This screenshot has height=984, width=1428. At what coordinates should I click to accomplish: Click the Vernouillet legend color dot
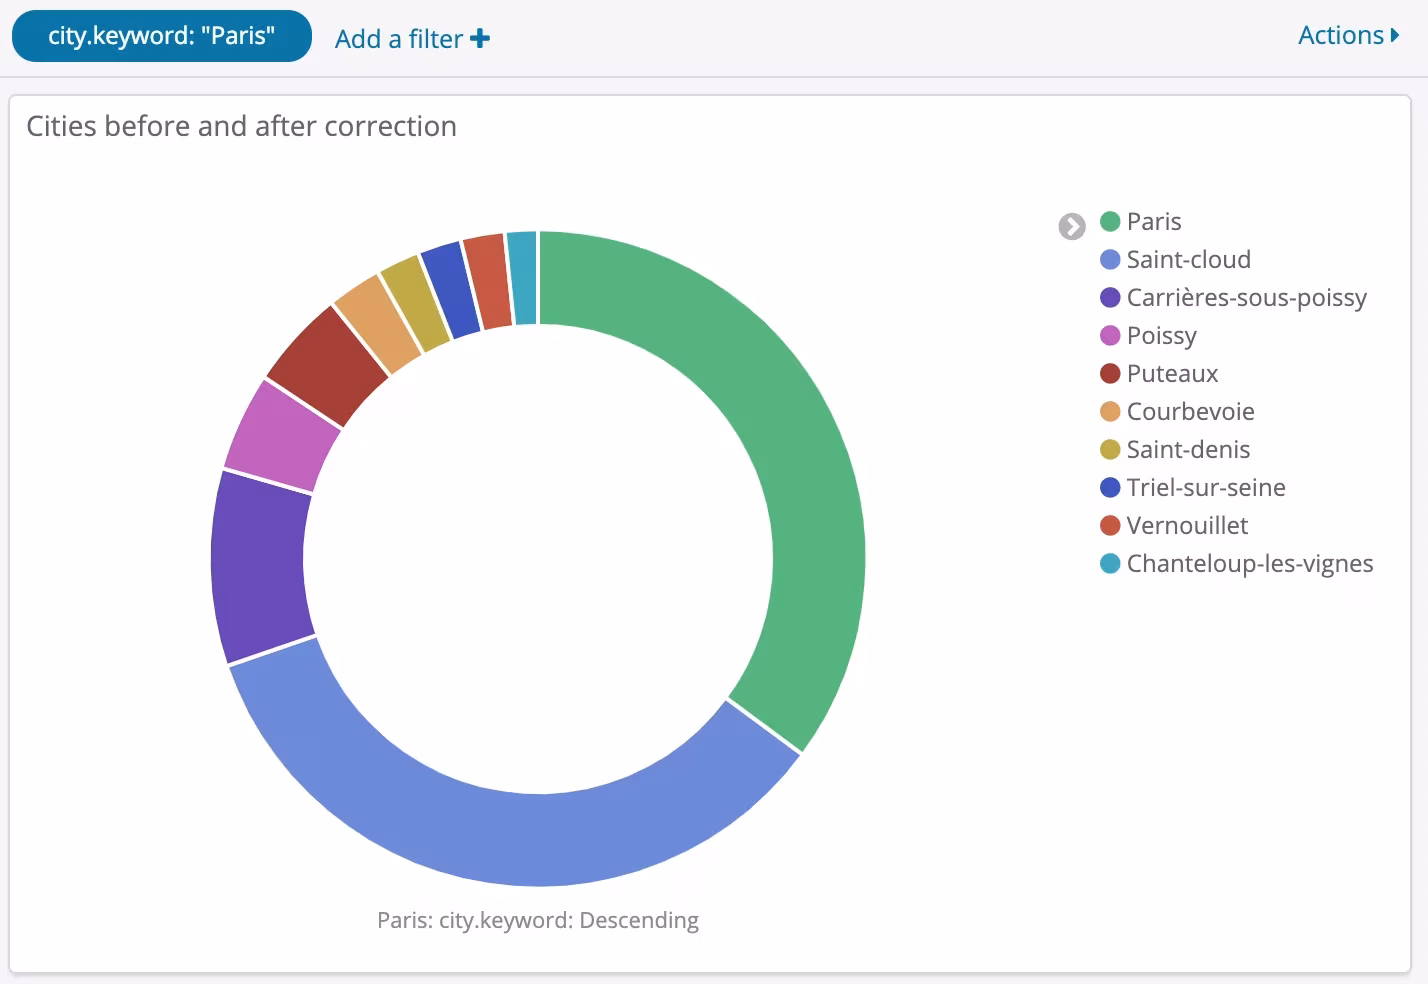1109,526
